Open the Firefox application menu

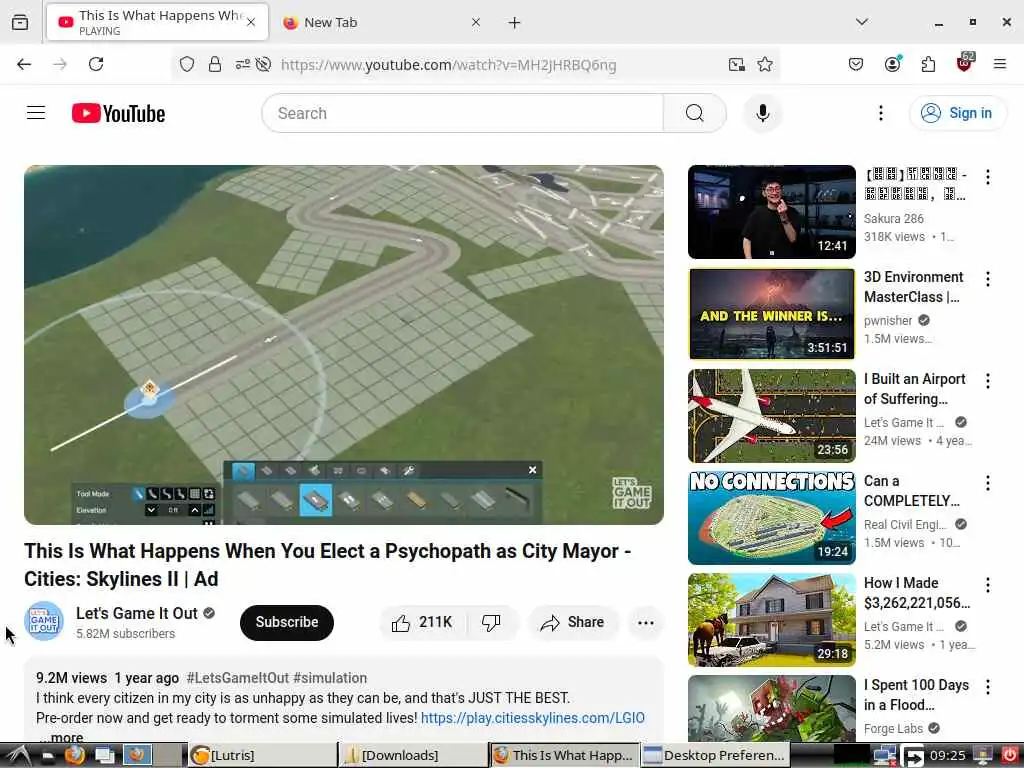[1000, 64]
